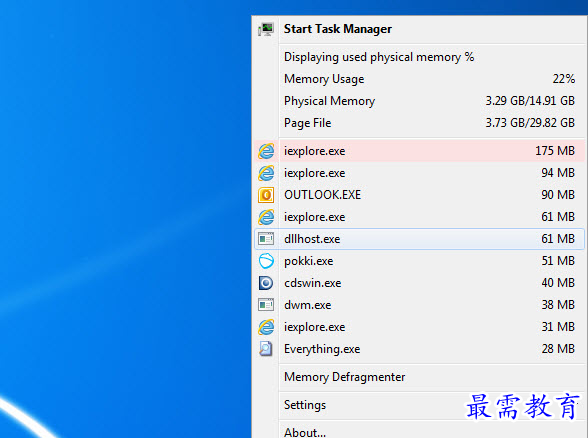Click the Everything.exe magnifier icon
This screenshot has width=588, height=438.
point(266,349)
